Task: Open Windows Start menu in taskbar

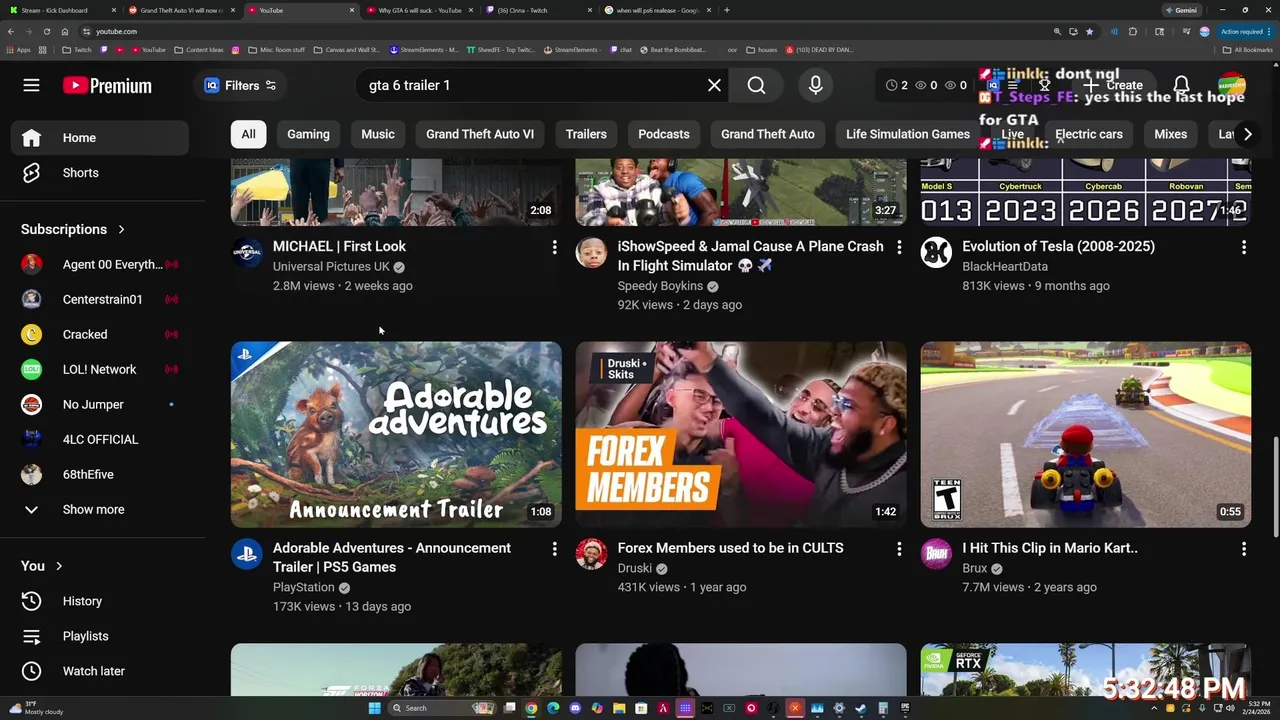Action: coord(374,708)
